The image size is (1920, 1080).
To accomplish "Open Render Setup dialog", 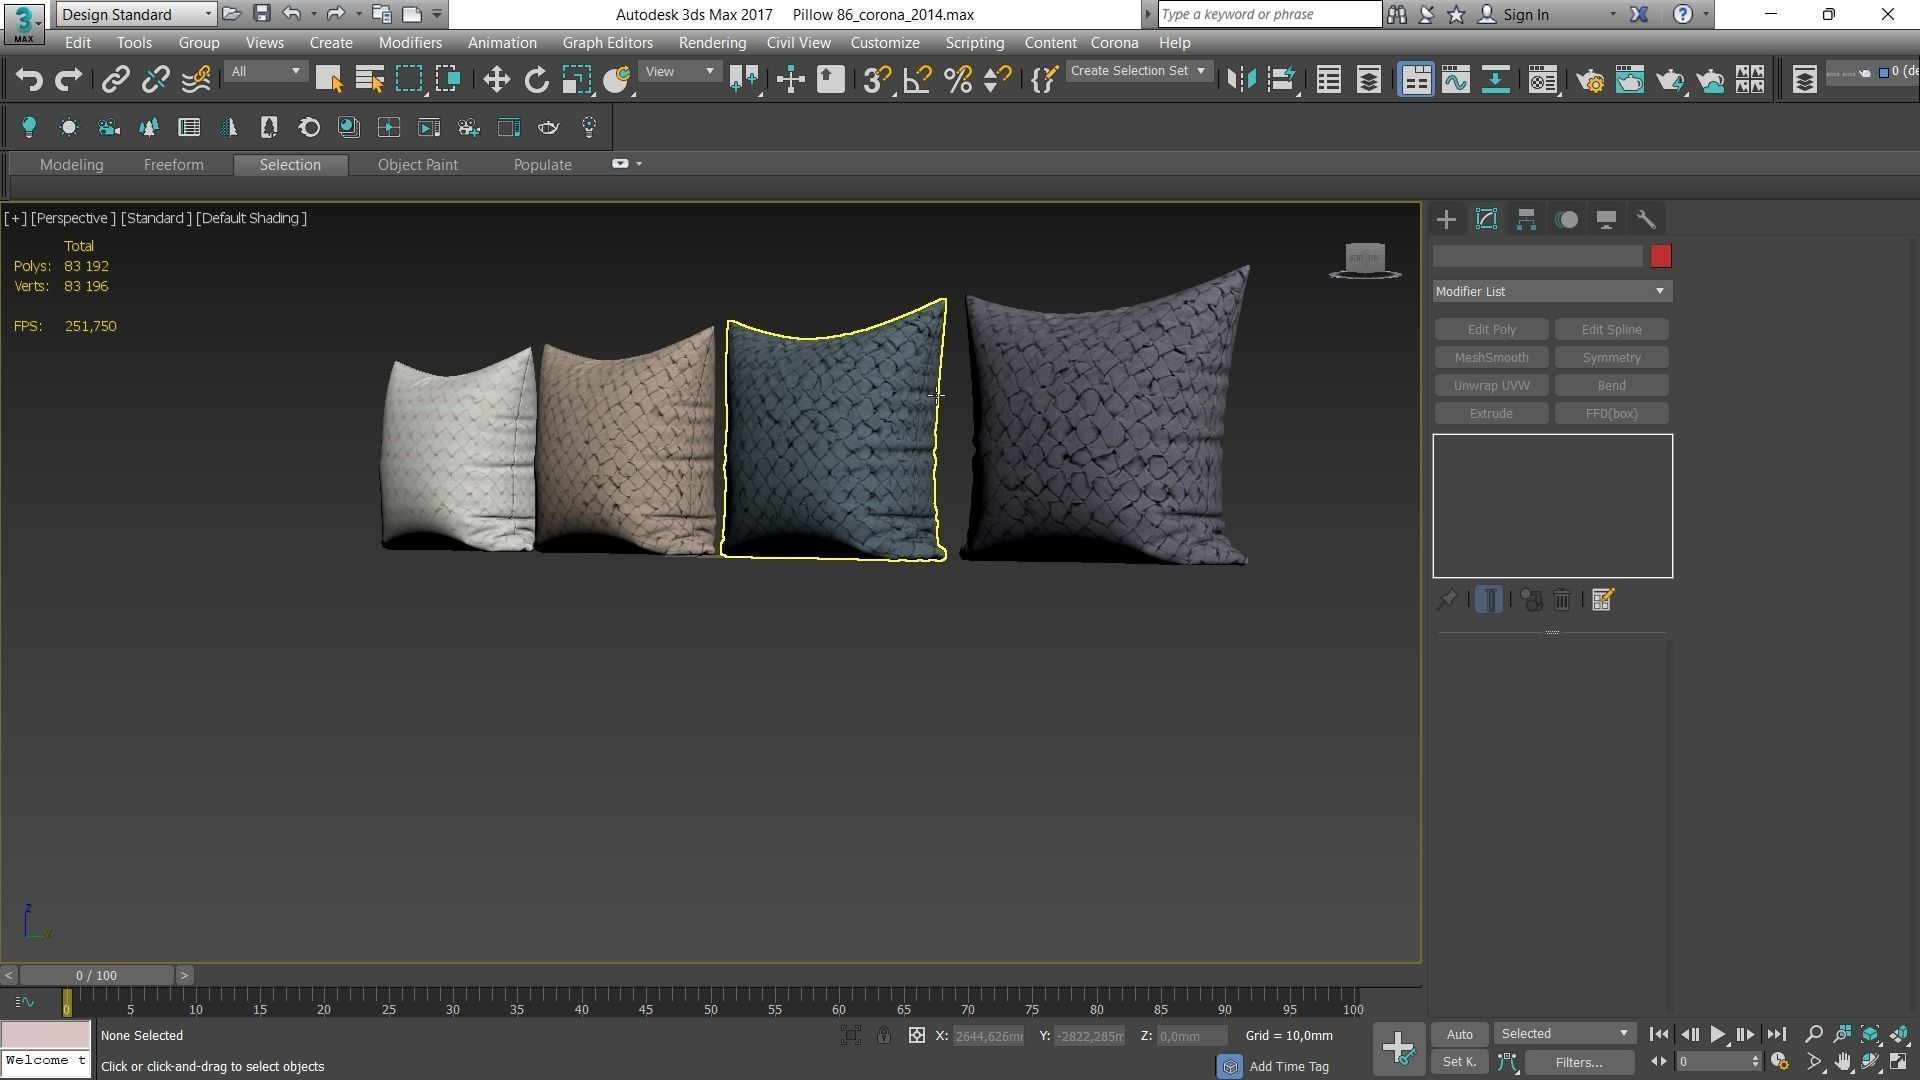I will [x=1590, y=79].
